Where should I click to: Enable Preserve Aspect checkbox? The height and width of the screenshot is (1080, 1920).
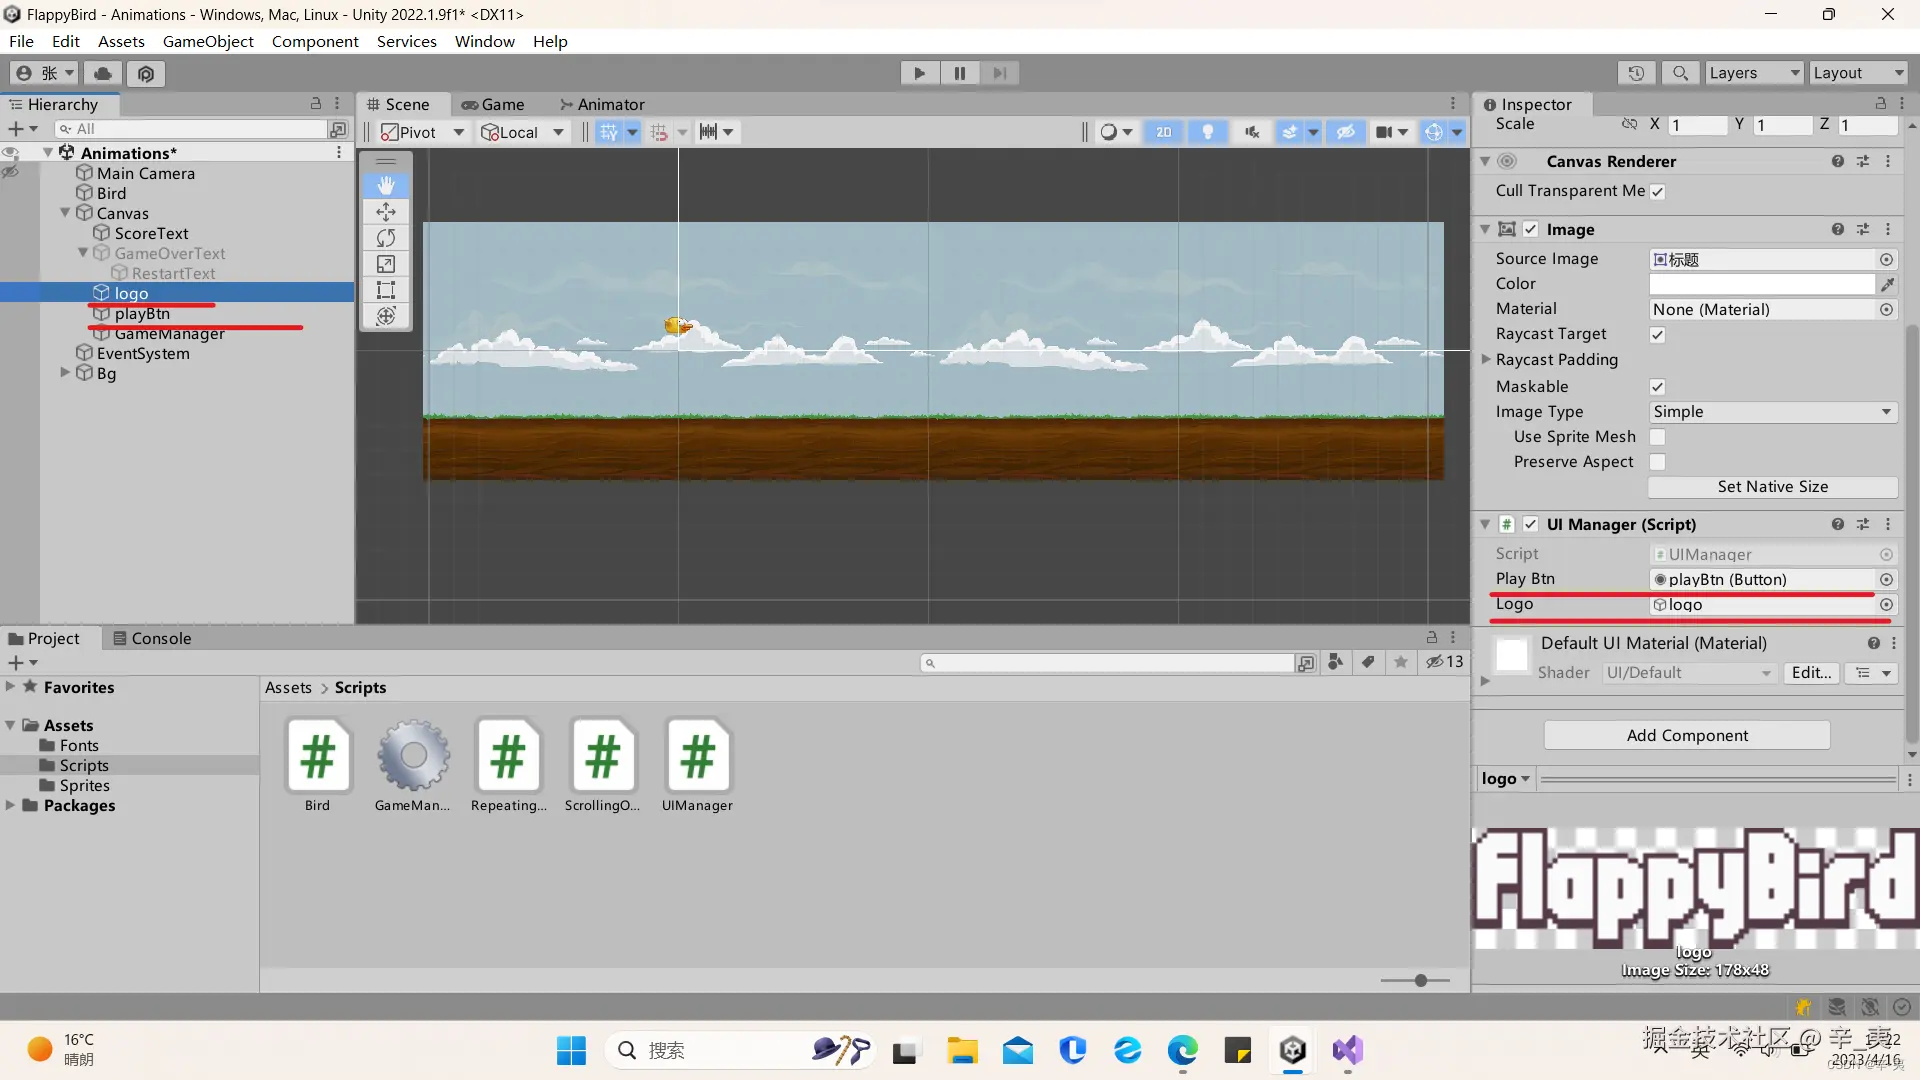pos(1657,462)
